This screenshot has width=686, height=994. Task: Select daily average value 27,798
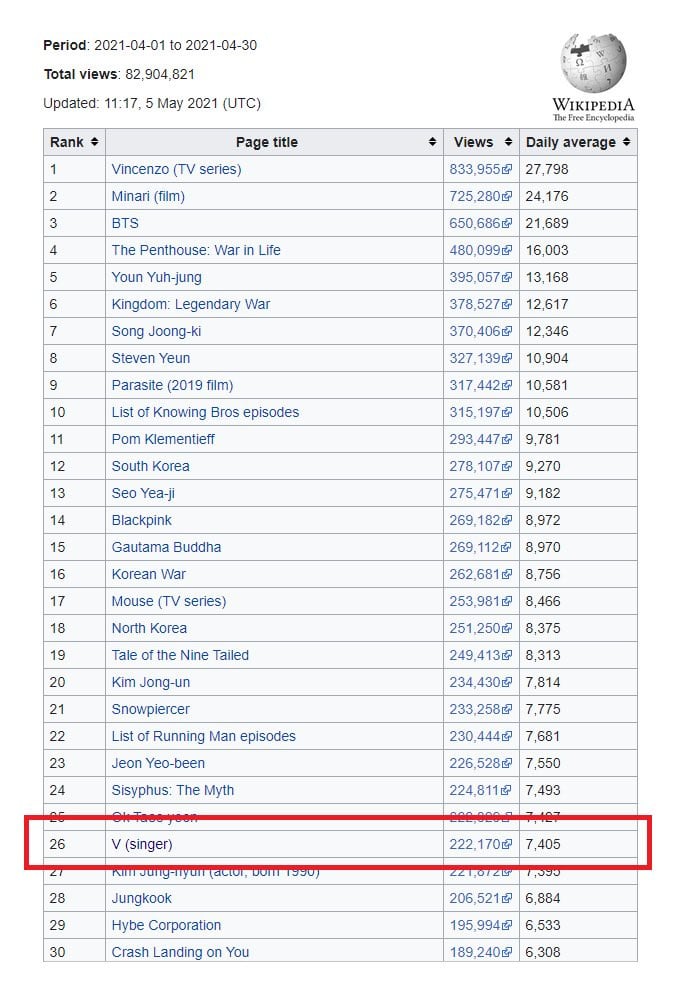(x=547, y=169)
